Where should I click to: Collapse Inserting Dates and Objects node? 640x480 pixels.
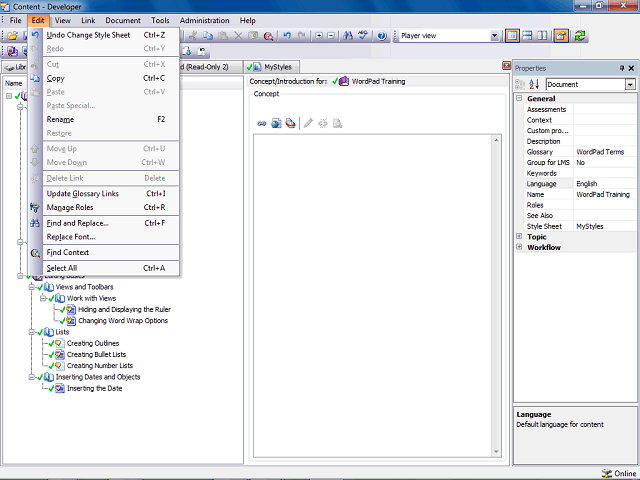31,377
